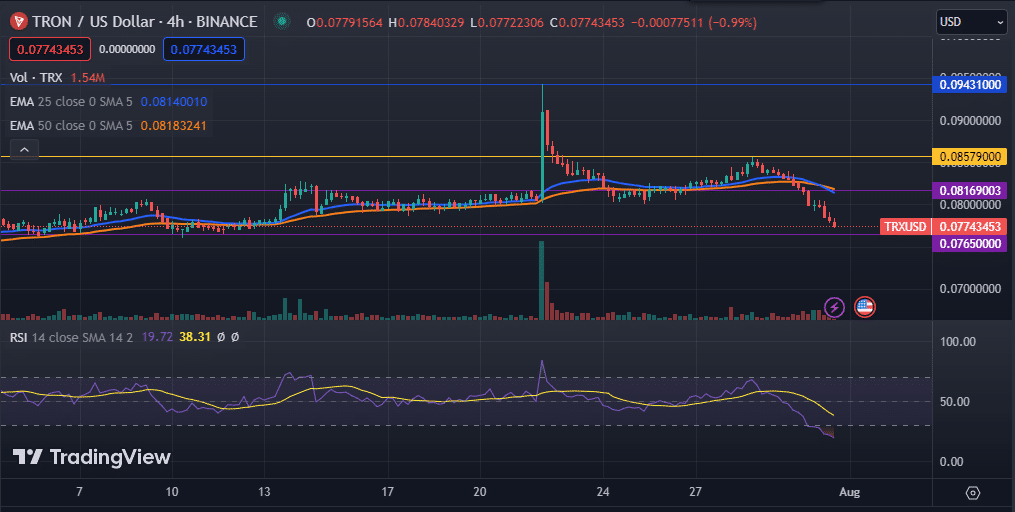This screenshot has height=512, width=1015.
Task: Click the 0.07000000 price axis tick
Action: (970, 288)
